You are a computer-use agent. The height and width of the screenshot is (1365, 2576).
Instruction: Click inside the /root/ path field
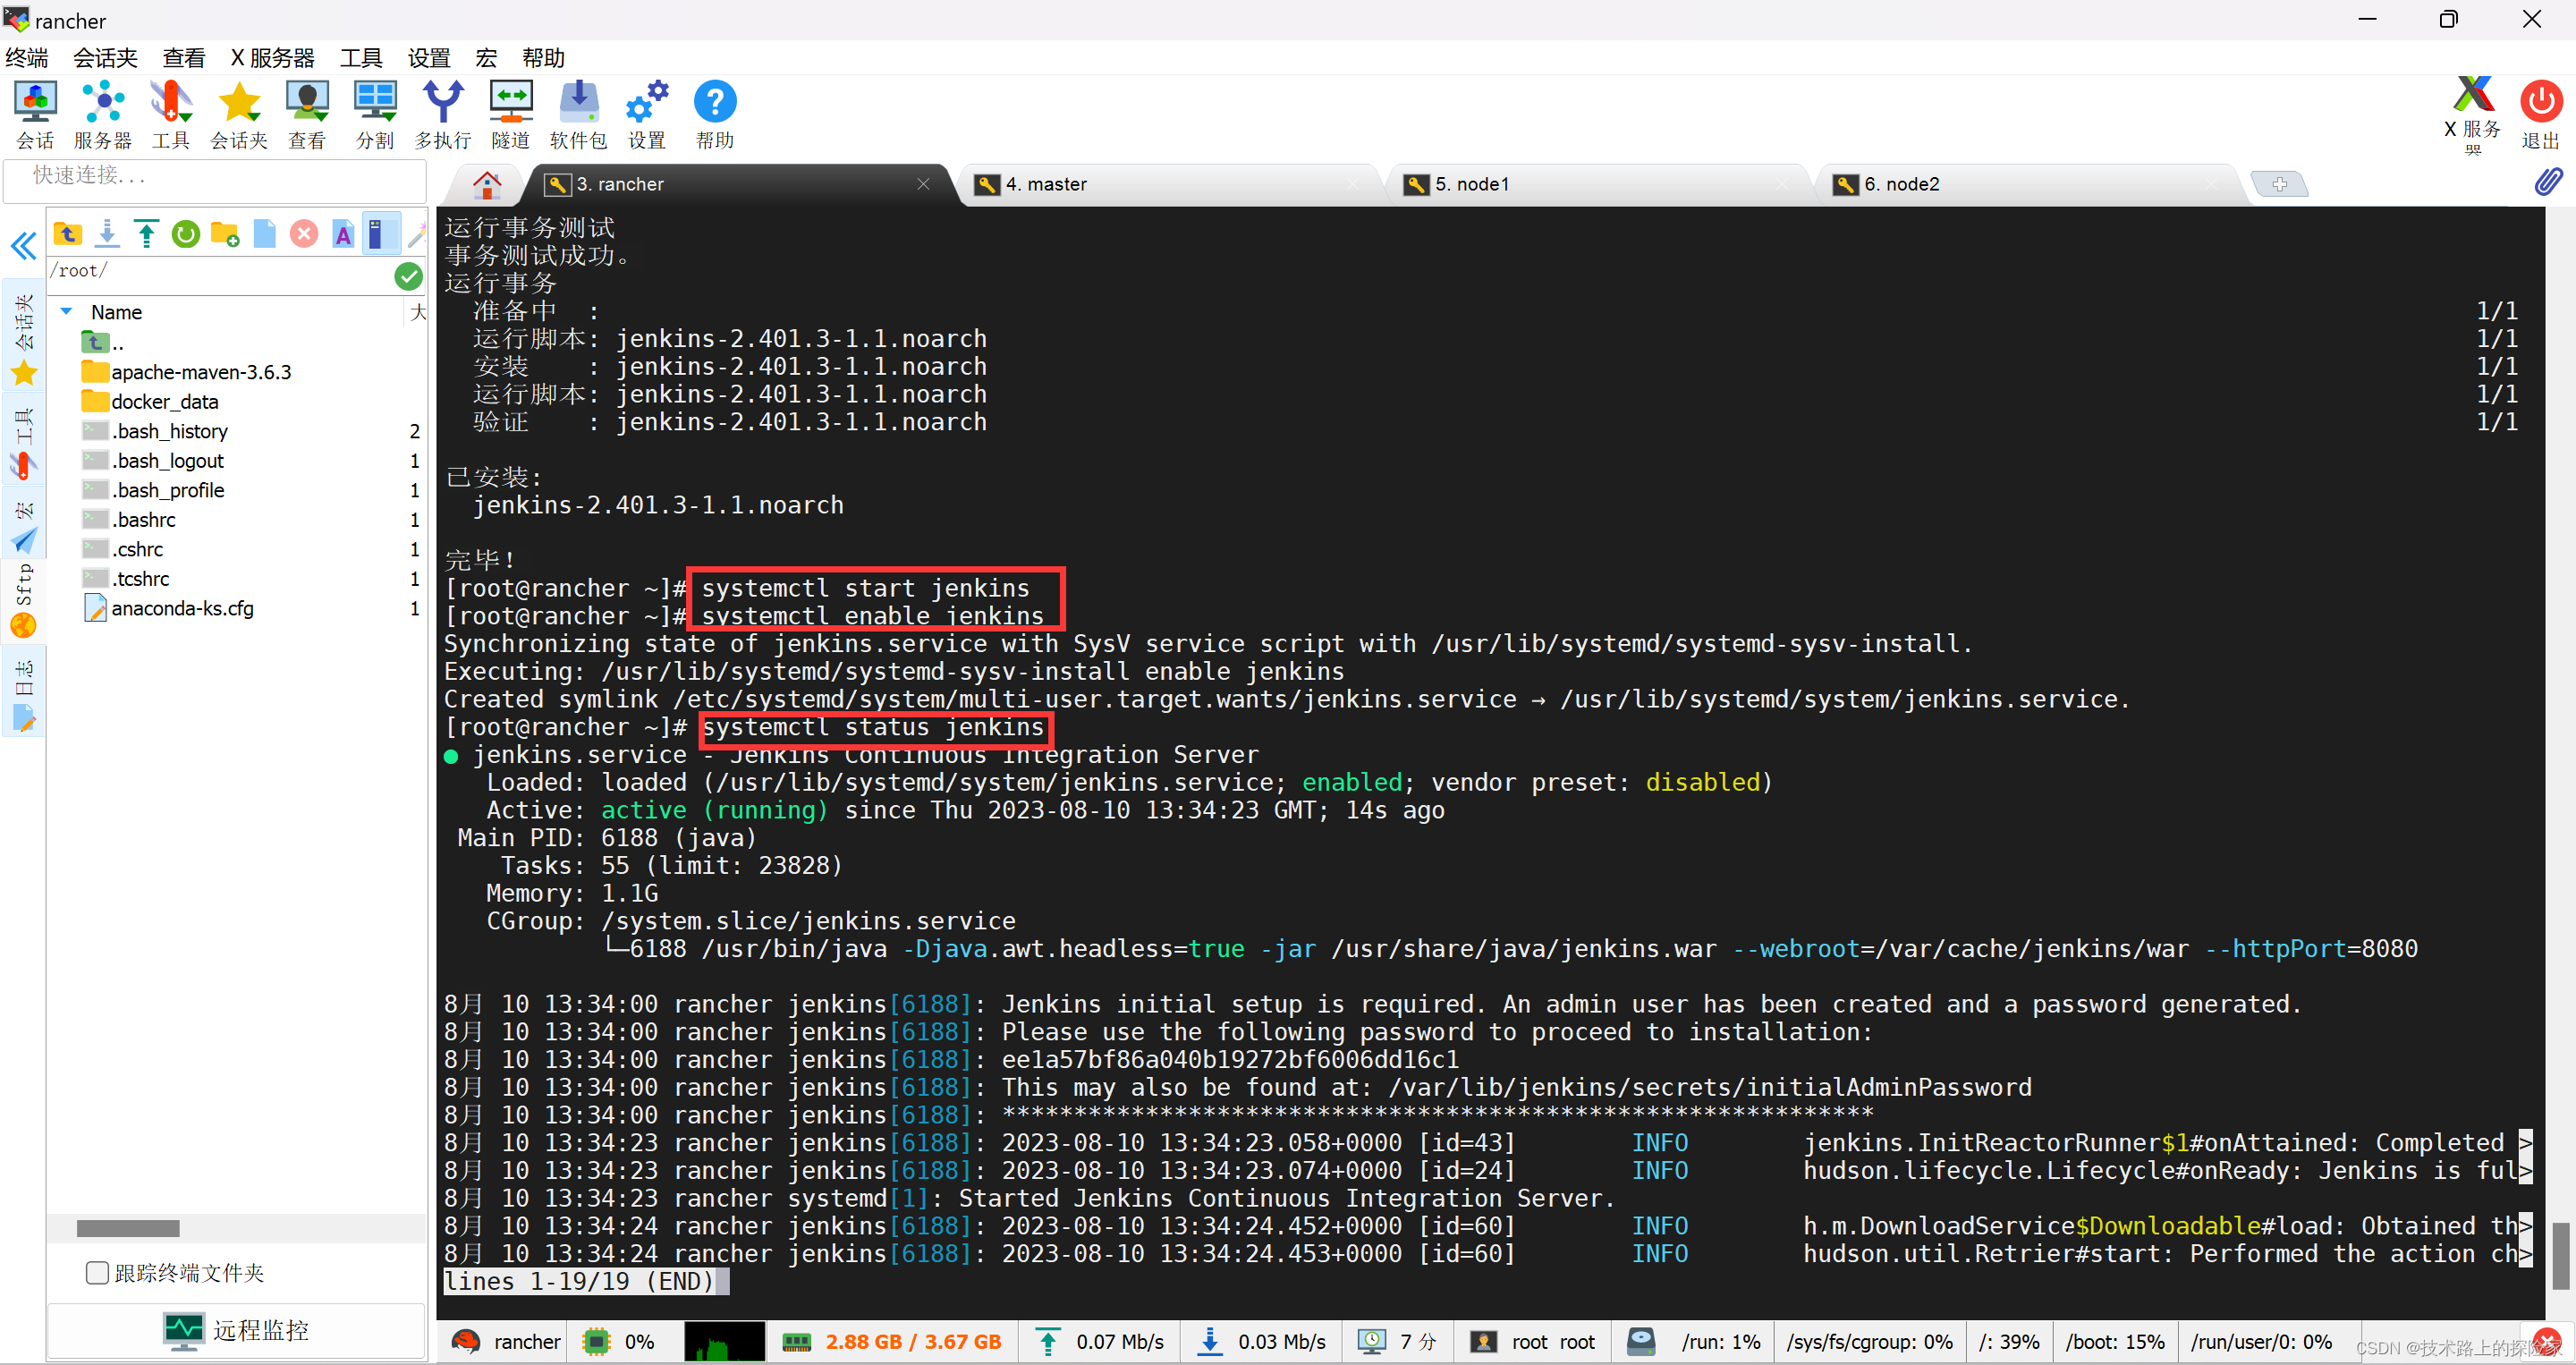[200, 270]
